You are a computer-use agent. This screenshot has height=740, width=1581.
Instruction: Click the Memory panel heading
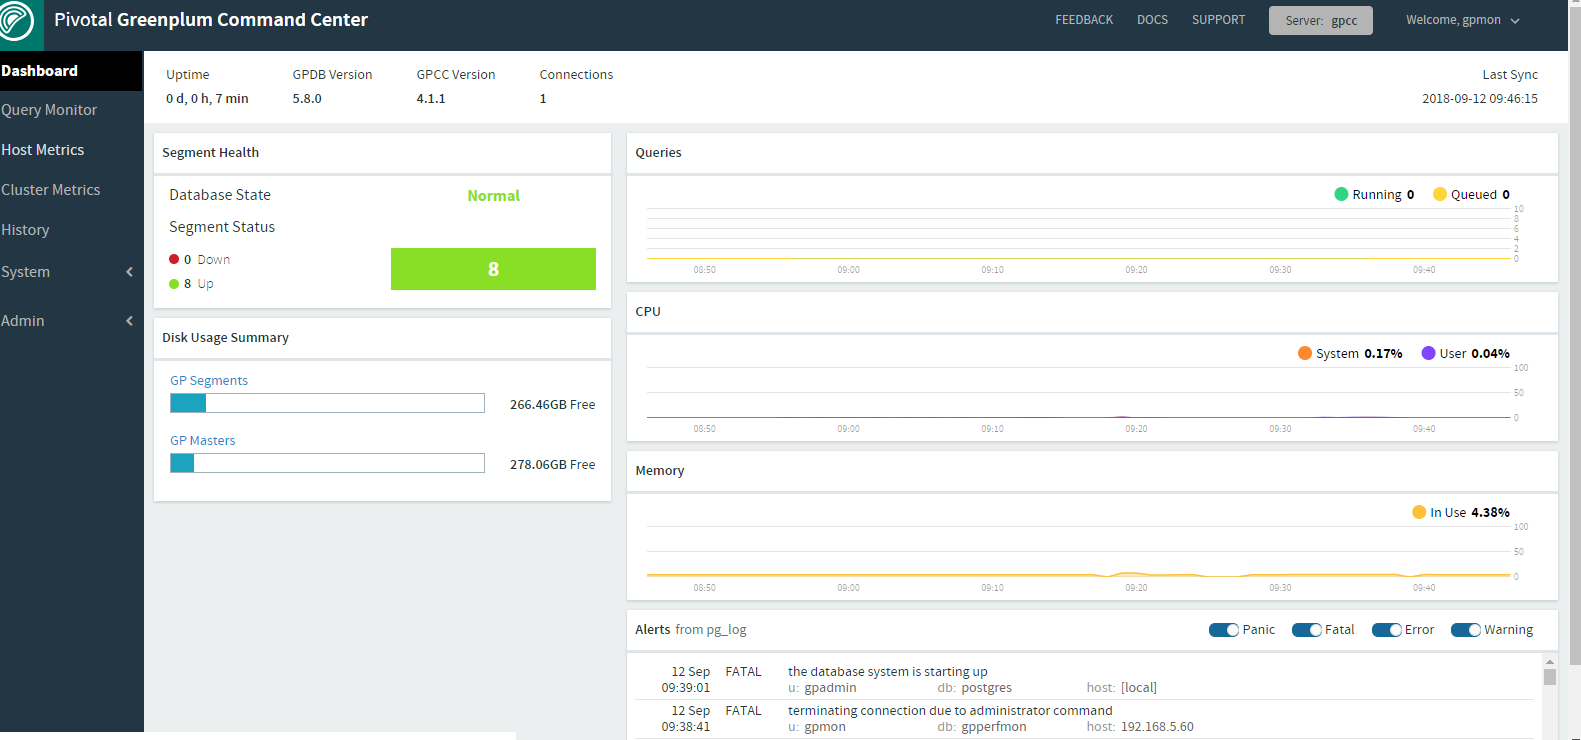pos(660,471)
